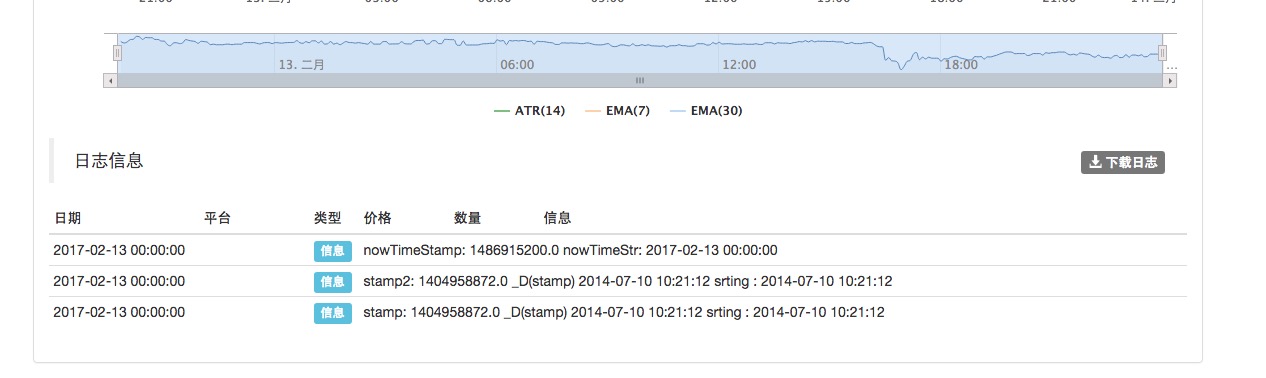Image resolution: width=1266 pixels, height=378 pixels.
Task: Click the horizontal scrollbar thumb grip
Action: pyautogui.click(x=640, y=80)
